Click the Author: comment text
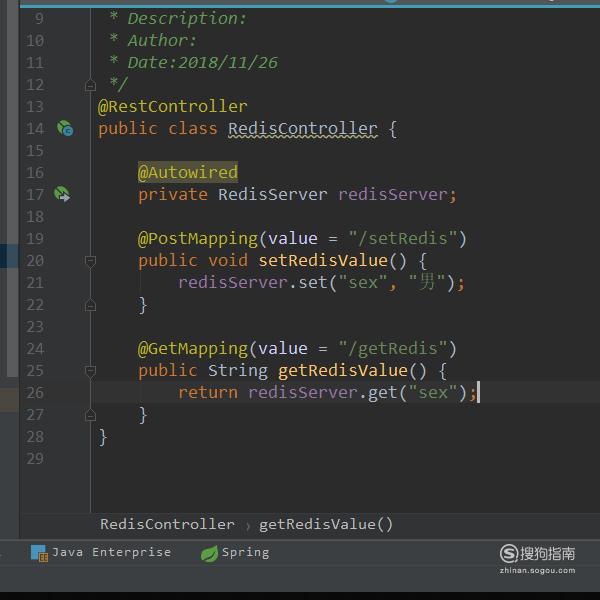 [x=162, y=41]
